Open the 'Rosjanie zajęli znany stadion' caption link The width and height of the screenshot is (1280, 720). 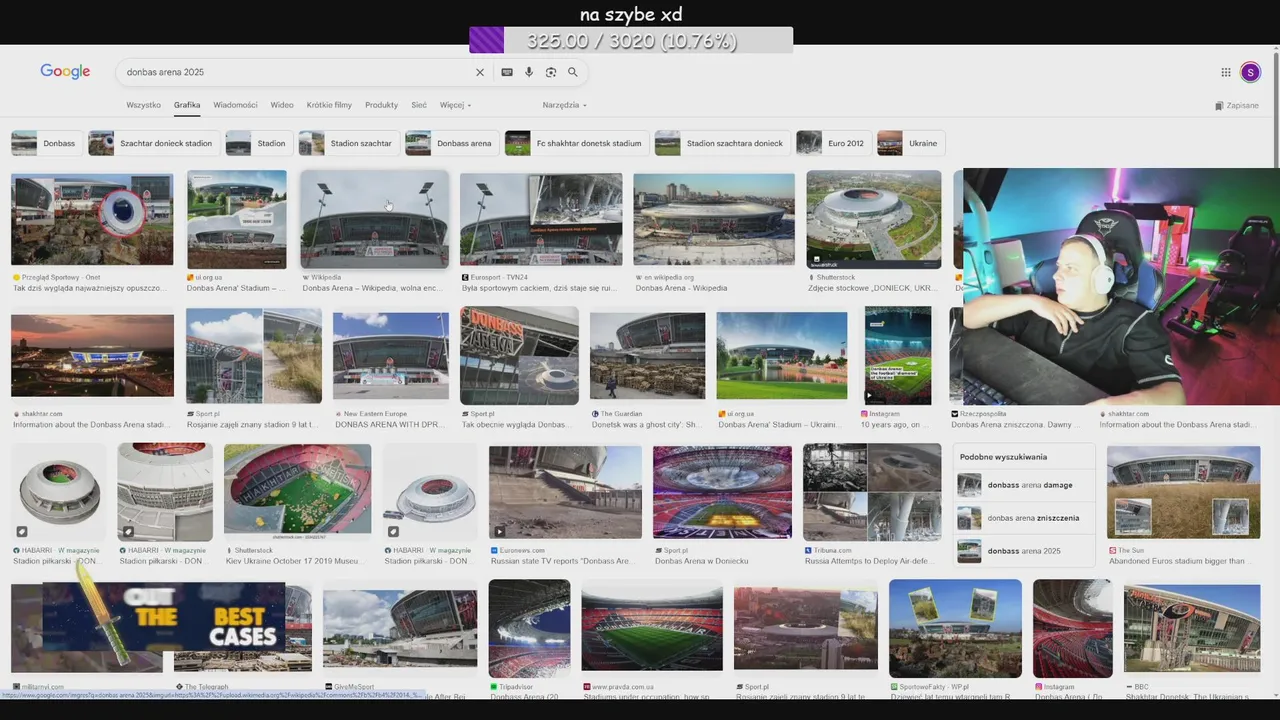[253, 424]
